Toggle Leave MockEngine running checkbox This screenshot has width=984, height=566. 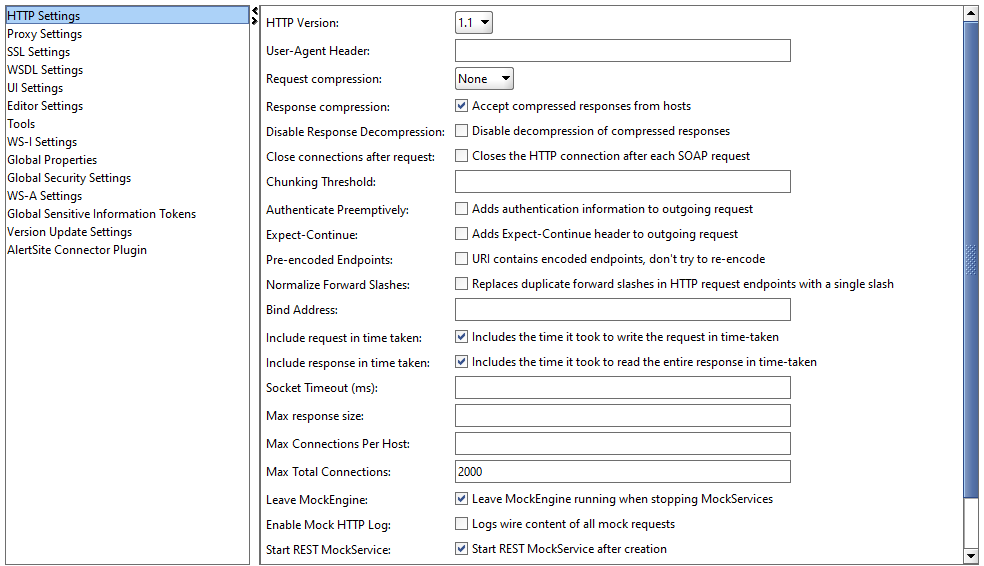click(x=461, y=498)
